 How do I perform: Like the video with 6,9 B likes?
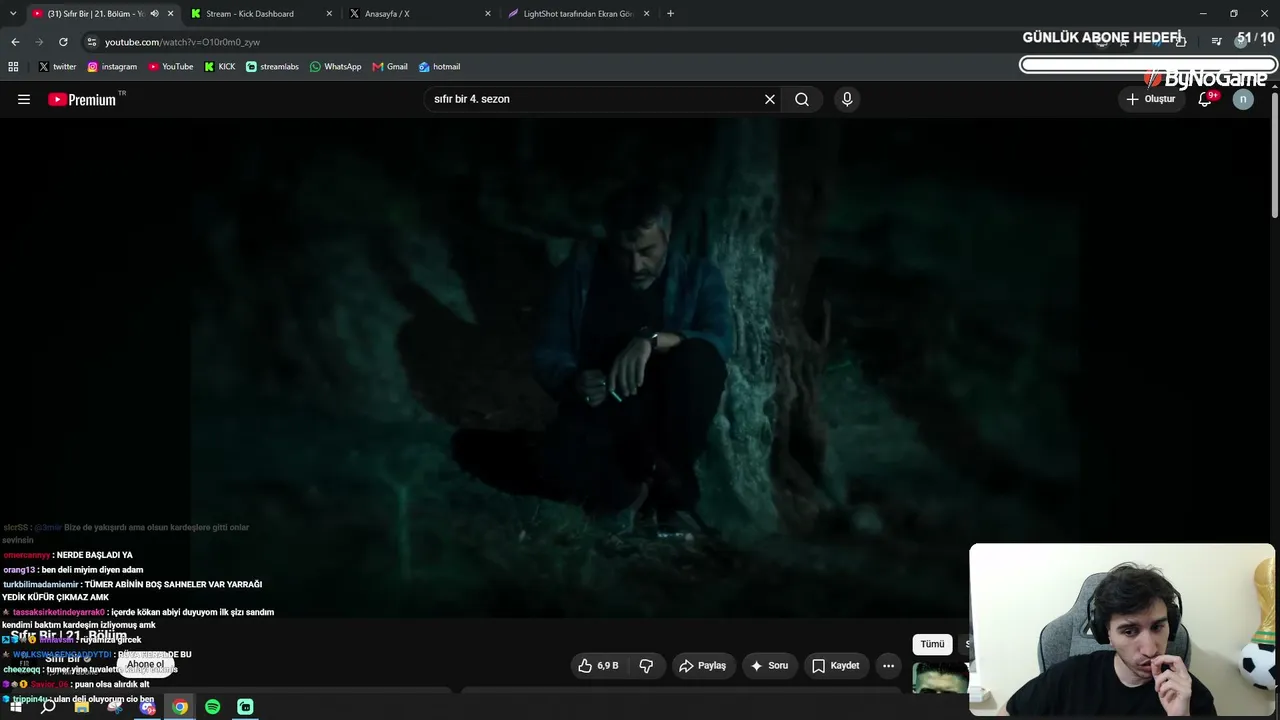point(598,665)
